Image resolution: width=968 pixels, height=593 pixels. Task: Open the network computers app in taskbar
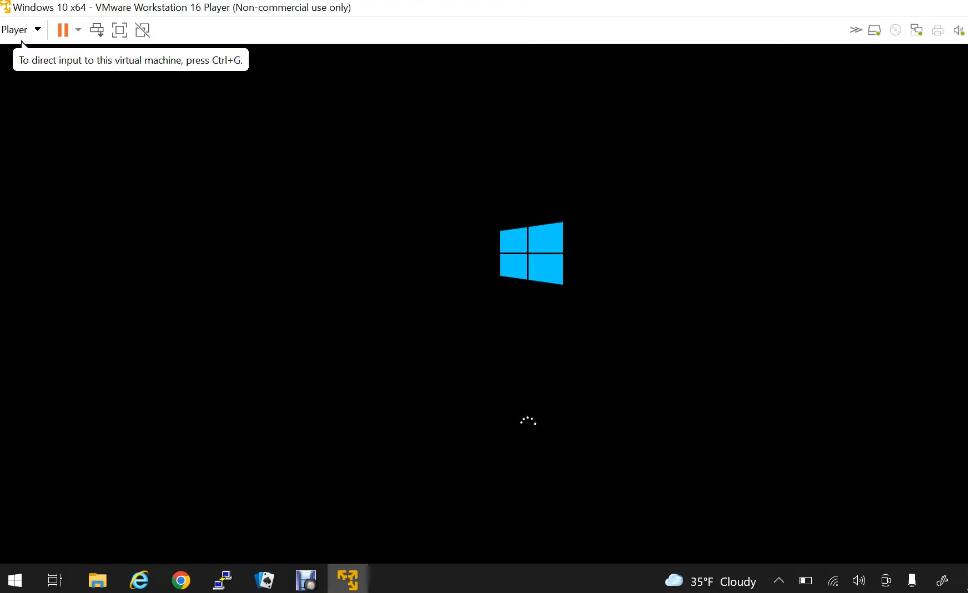(x=222, y=580)
